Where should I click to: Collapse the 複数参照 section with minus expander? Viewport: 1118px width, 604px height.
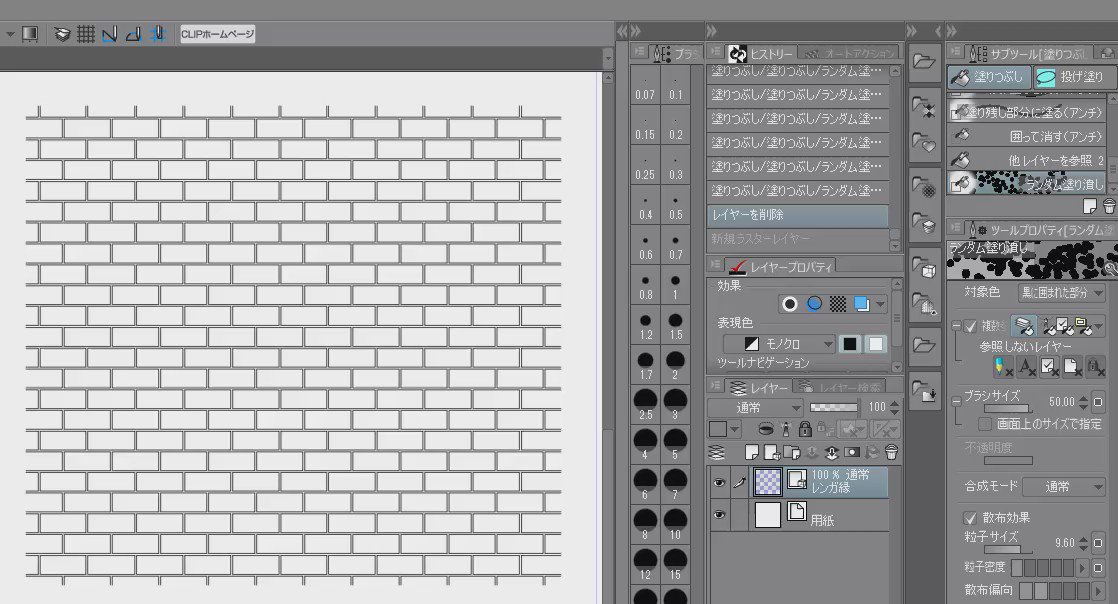pyautogui.click(x=956, y=326)
